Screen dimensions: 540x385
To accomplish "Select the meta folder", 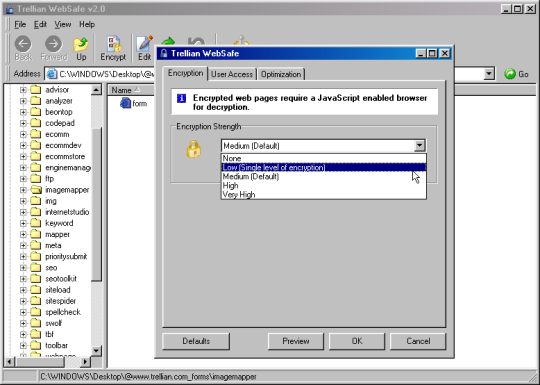I will click(x=53, y=246).
